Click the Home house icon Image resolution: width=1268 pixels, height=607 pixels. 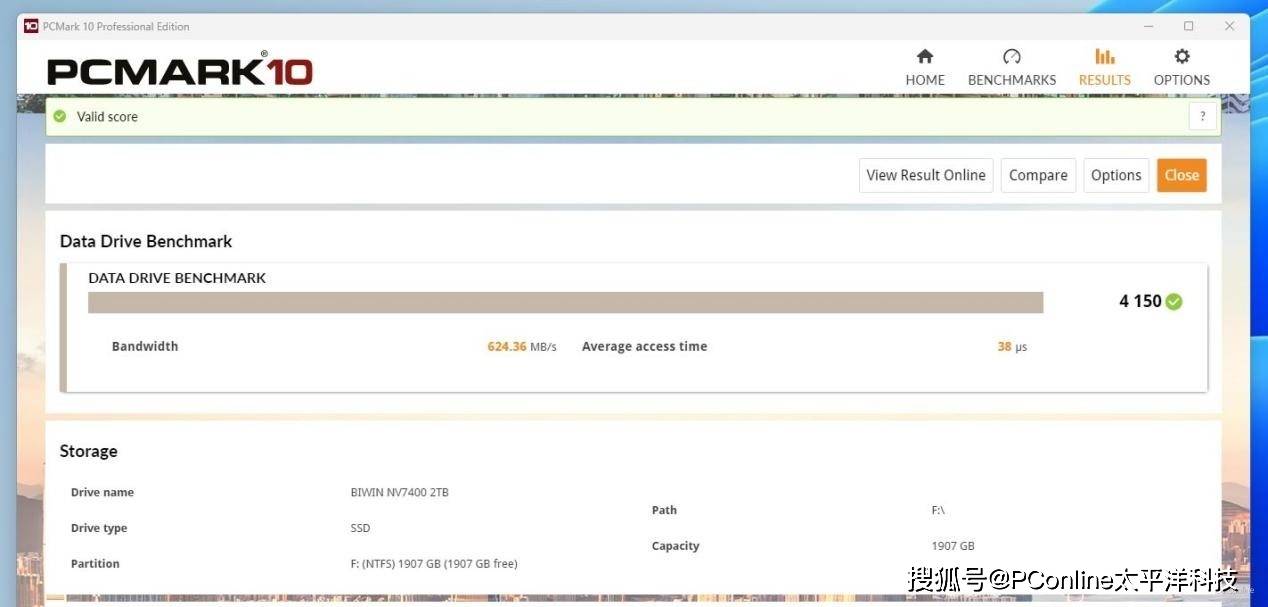(924, 57)
